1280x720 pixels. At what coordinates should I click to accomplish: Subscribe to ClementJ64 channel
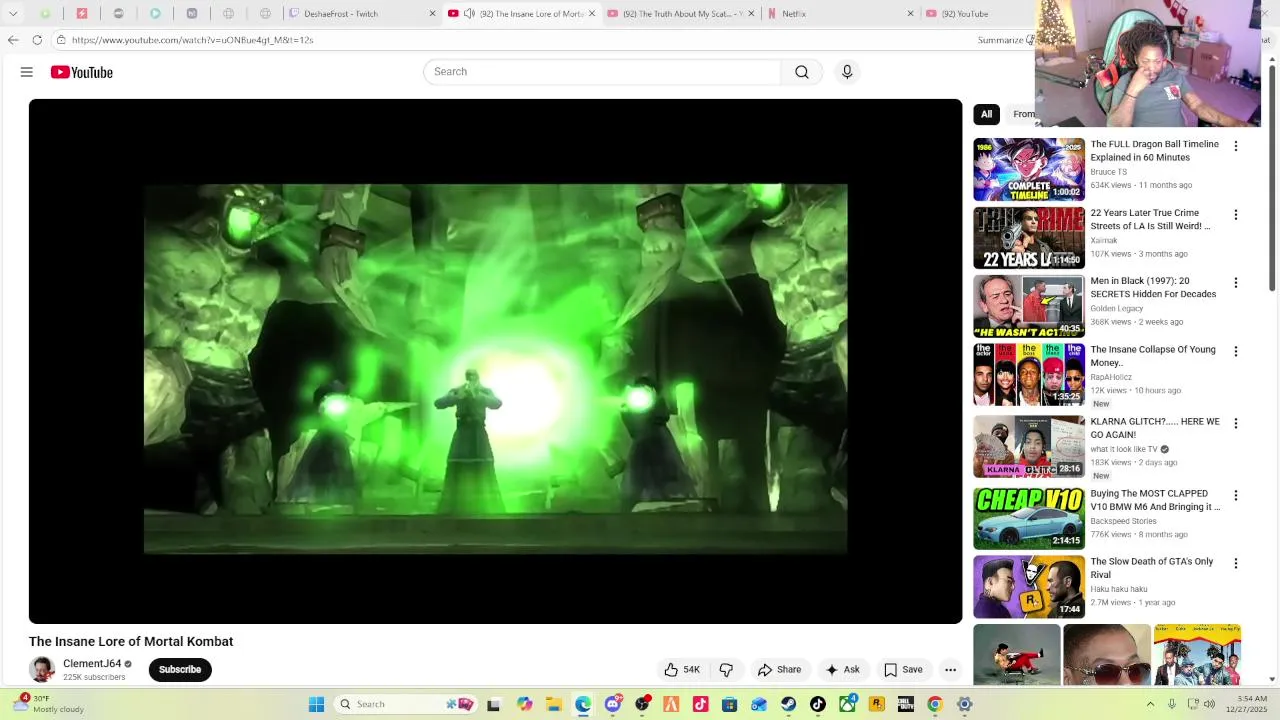point(180,670)
